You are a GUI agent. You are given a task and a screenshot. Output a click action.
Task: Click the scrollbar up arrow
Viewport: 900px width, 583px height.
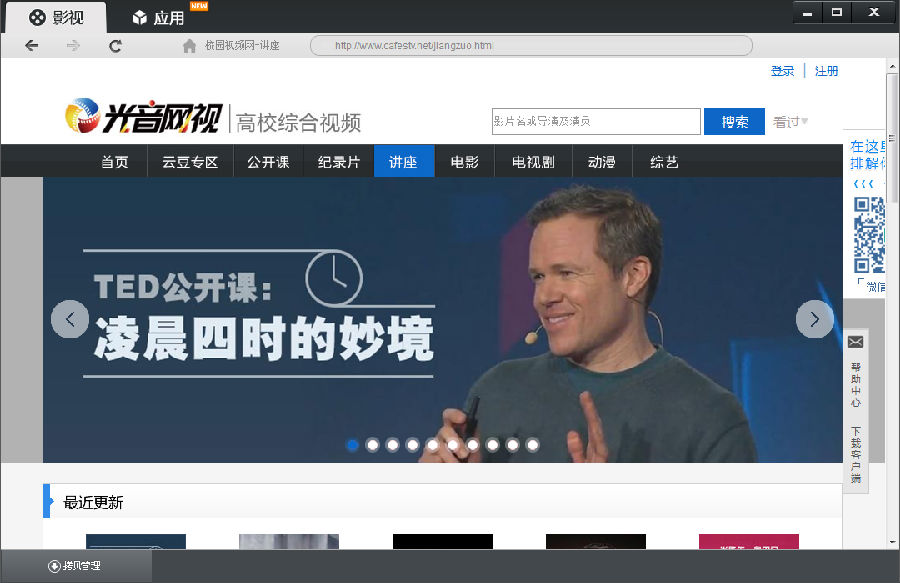893,67
